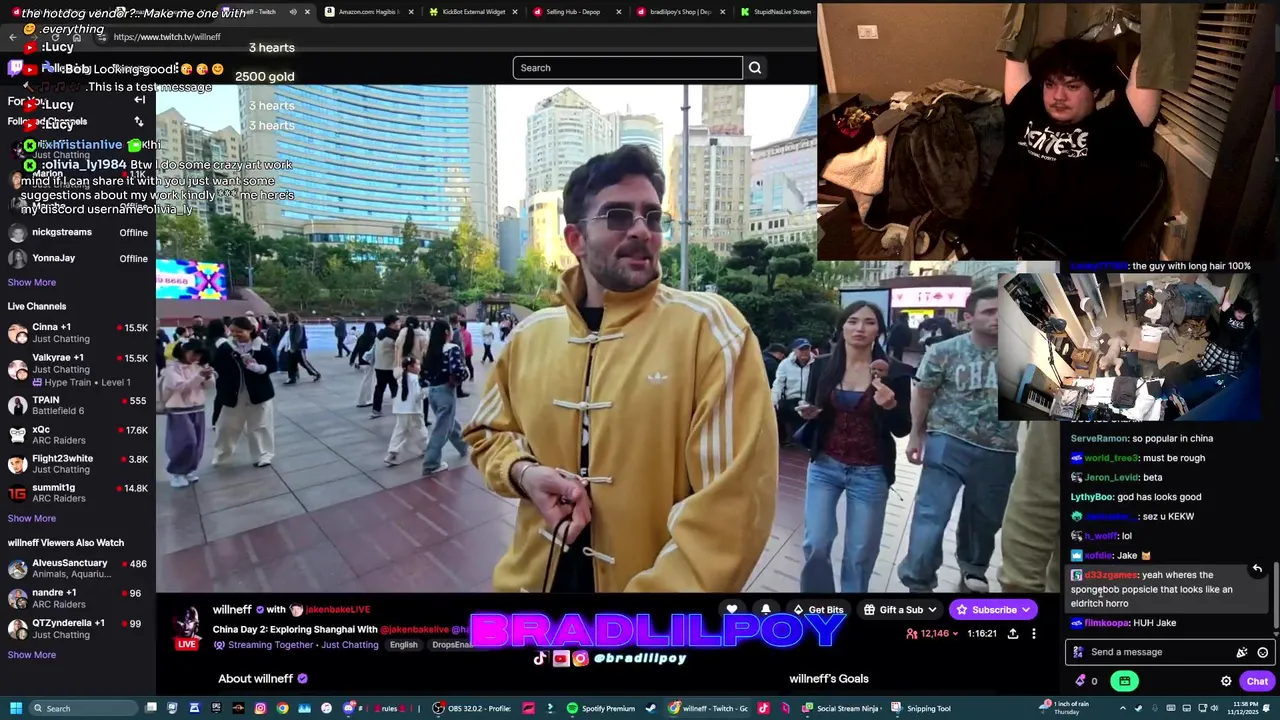Expand the Gift a Sub dropdown

pyautogui.click(x=900, y=609)
